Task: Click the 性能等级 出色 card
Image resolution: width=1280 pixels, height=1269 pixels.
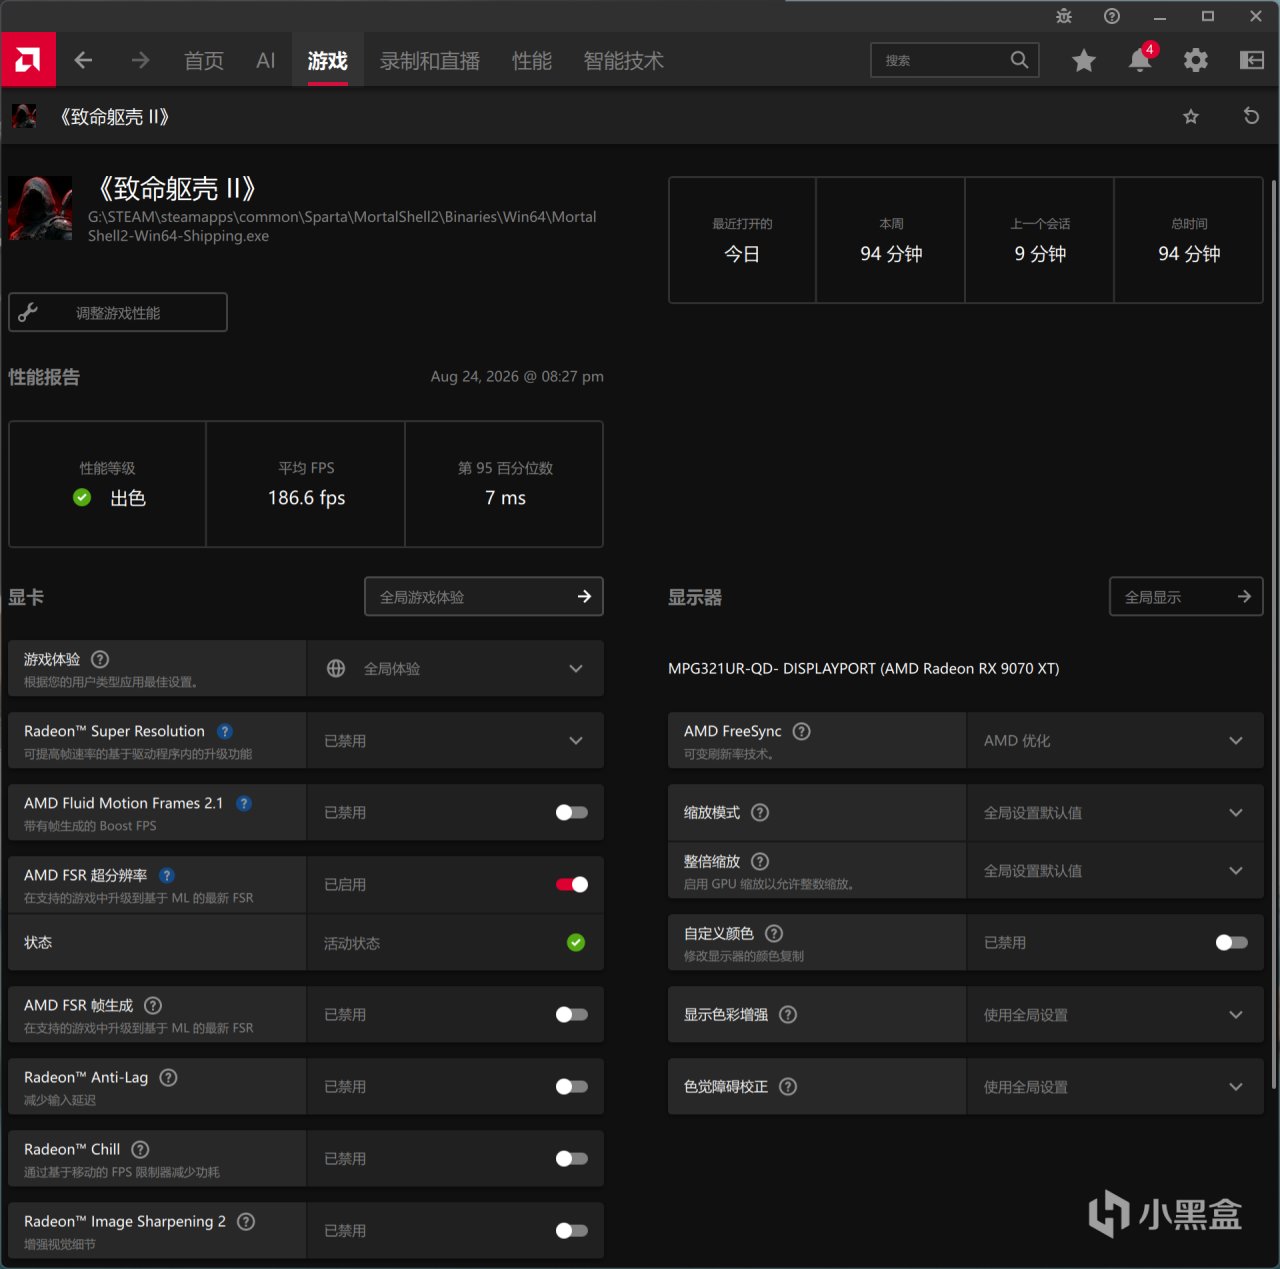Action: coord(107,484)
